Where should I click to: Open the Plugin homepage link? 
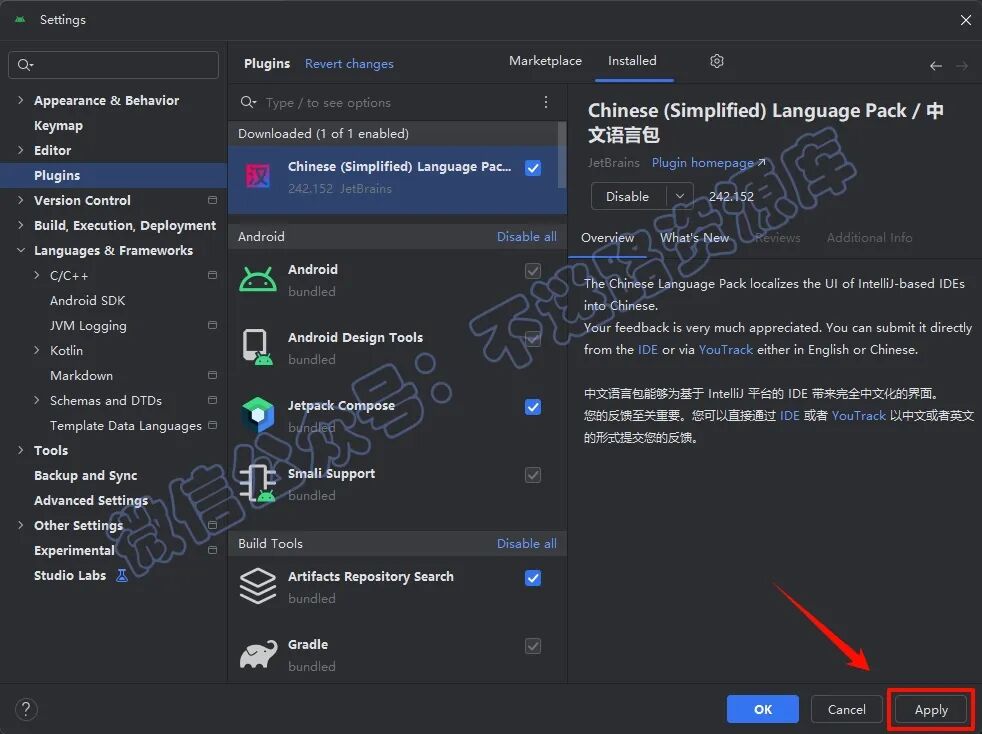click(708, 163)
